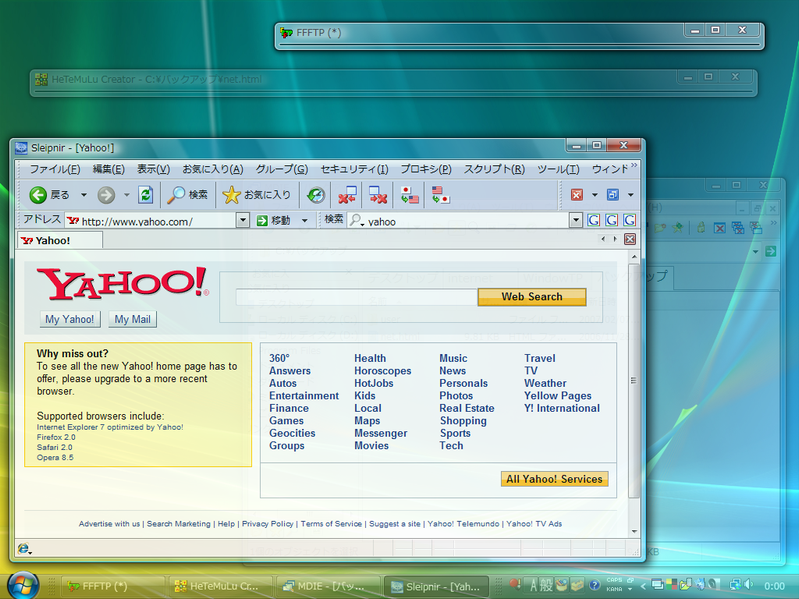Open セキュリティ(I) menu

click(354, 169)
